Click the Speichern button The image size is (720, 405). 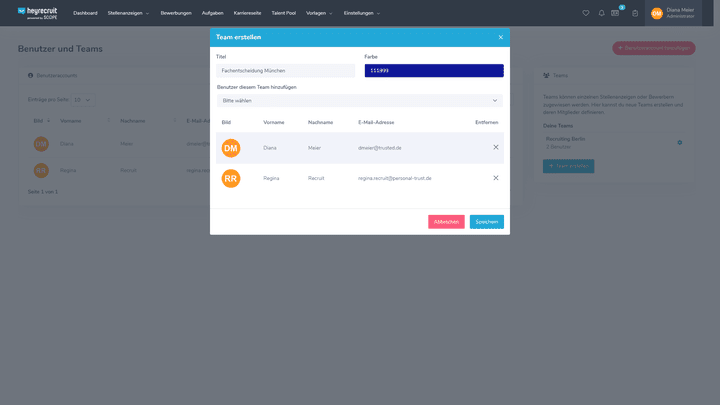(487, 222)
